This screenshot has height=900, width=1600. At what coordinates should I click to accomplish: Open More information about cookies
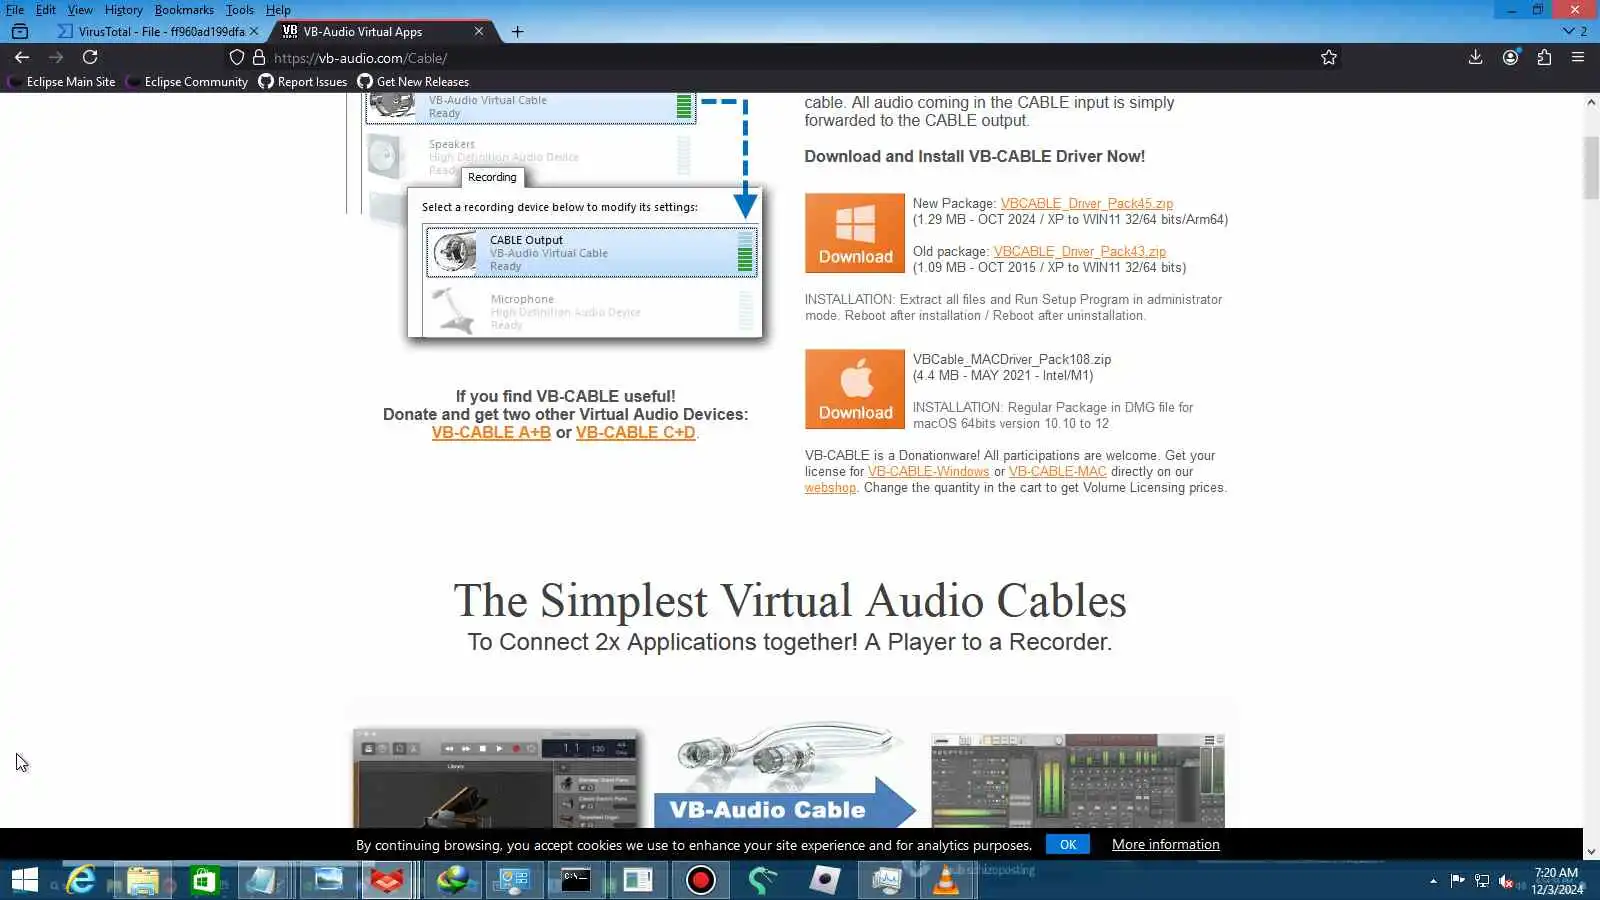click(x=1166, y=844)
